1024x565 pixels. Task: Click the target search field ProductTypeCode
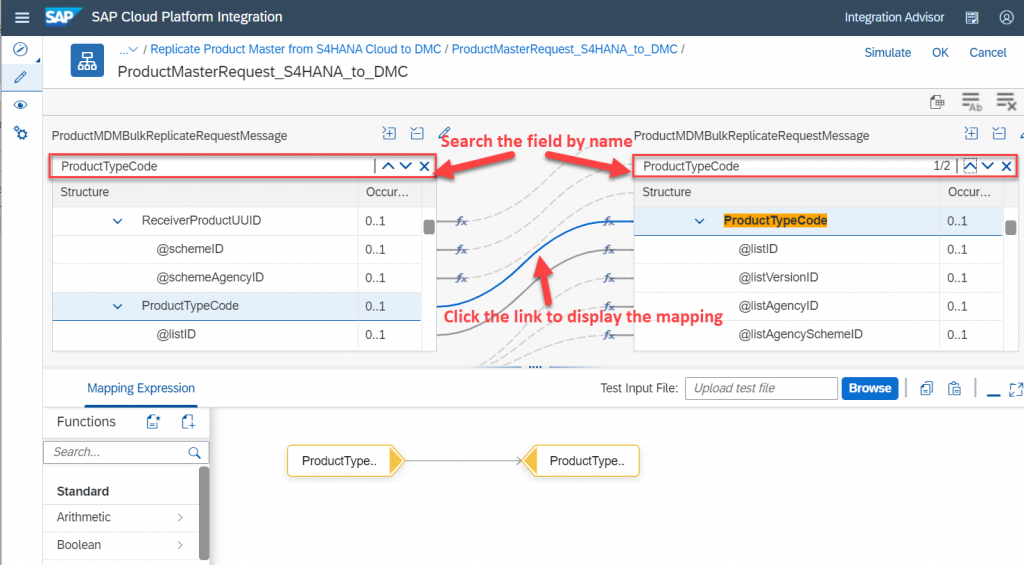coord(784,167)
